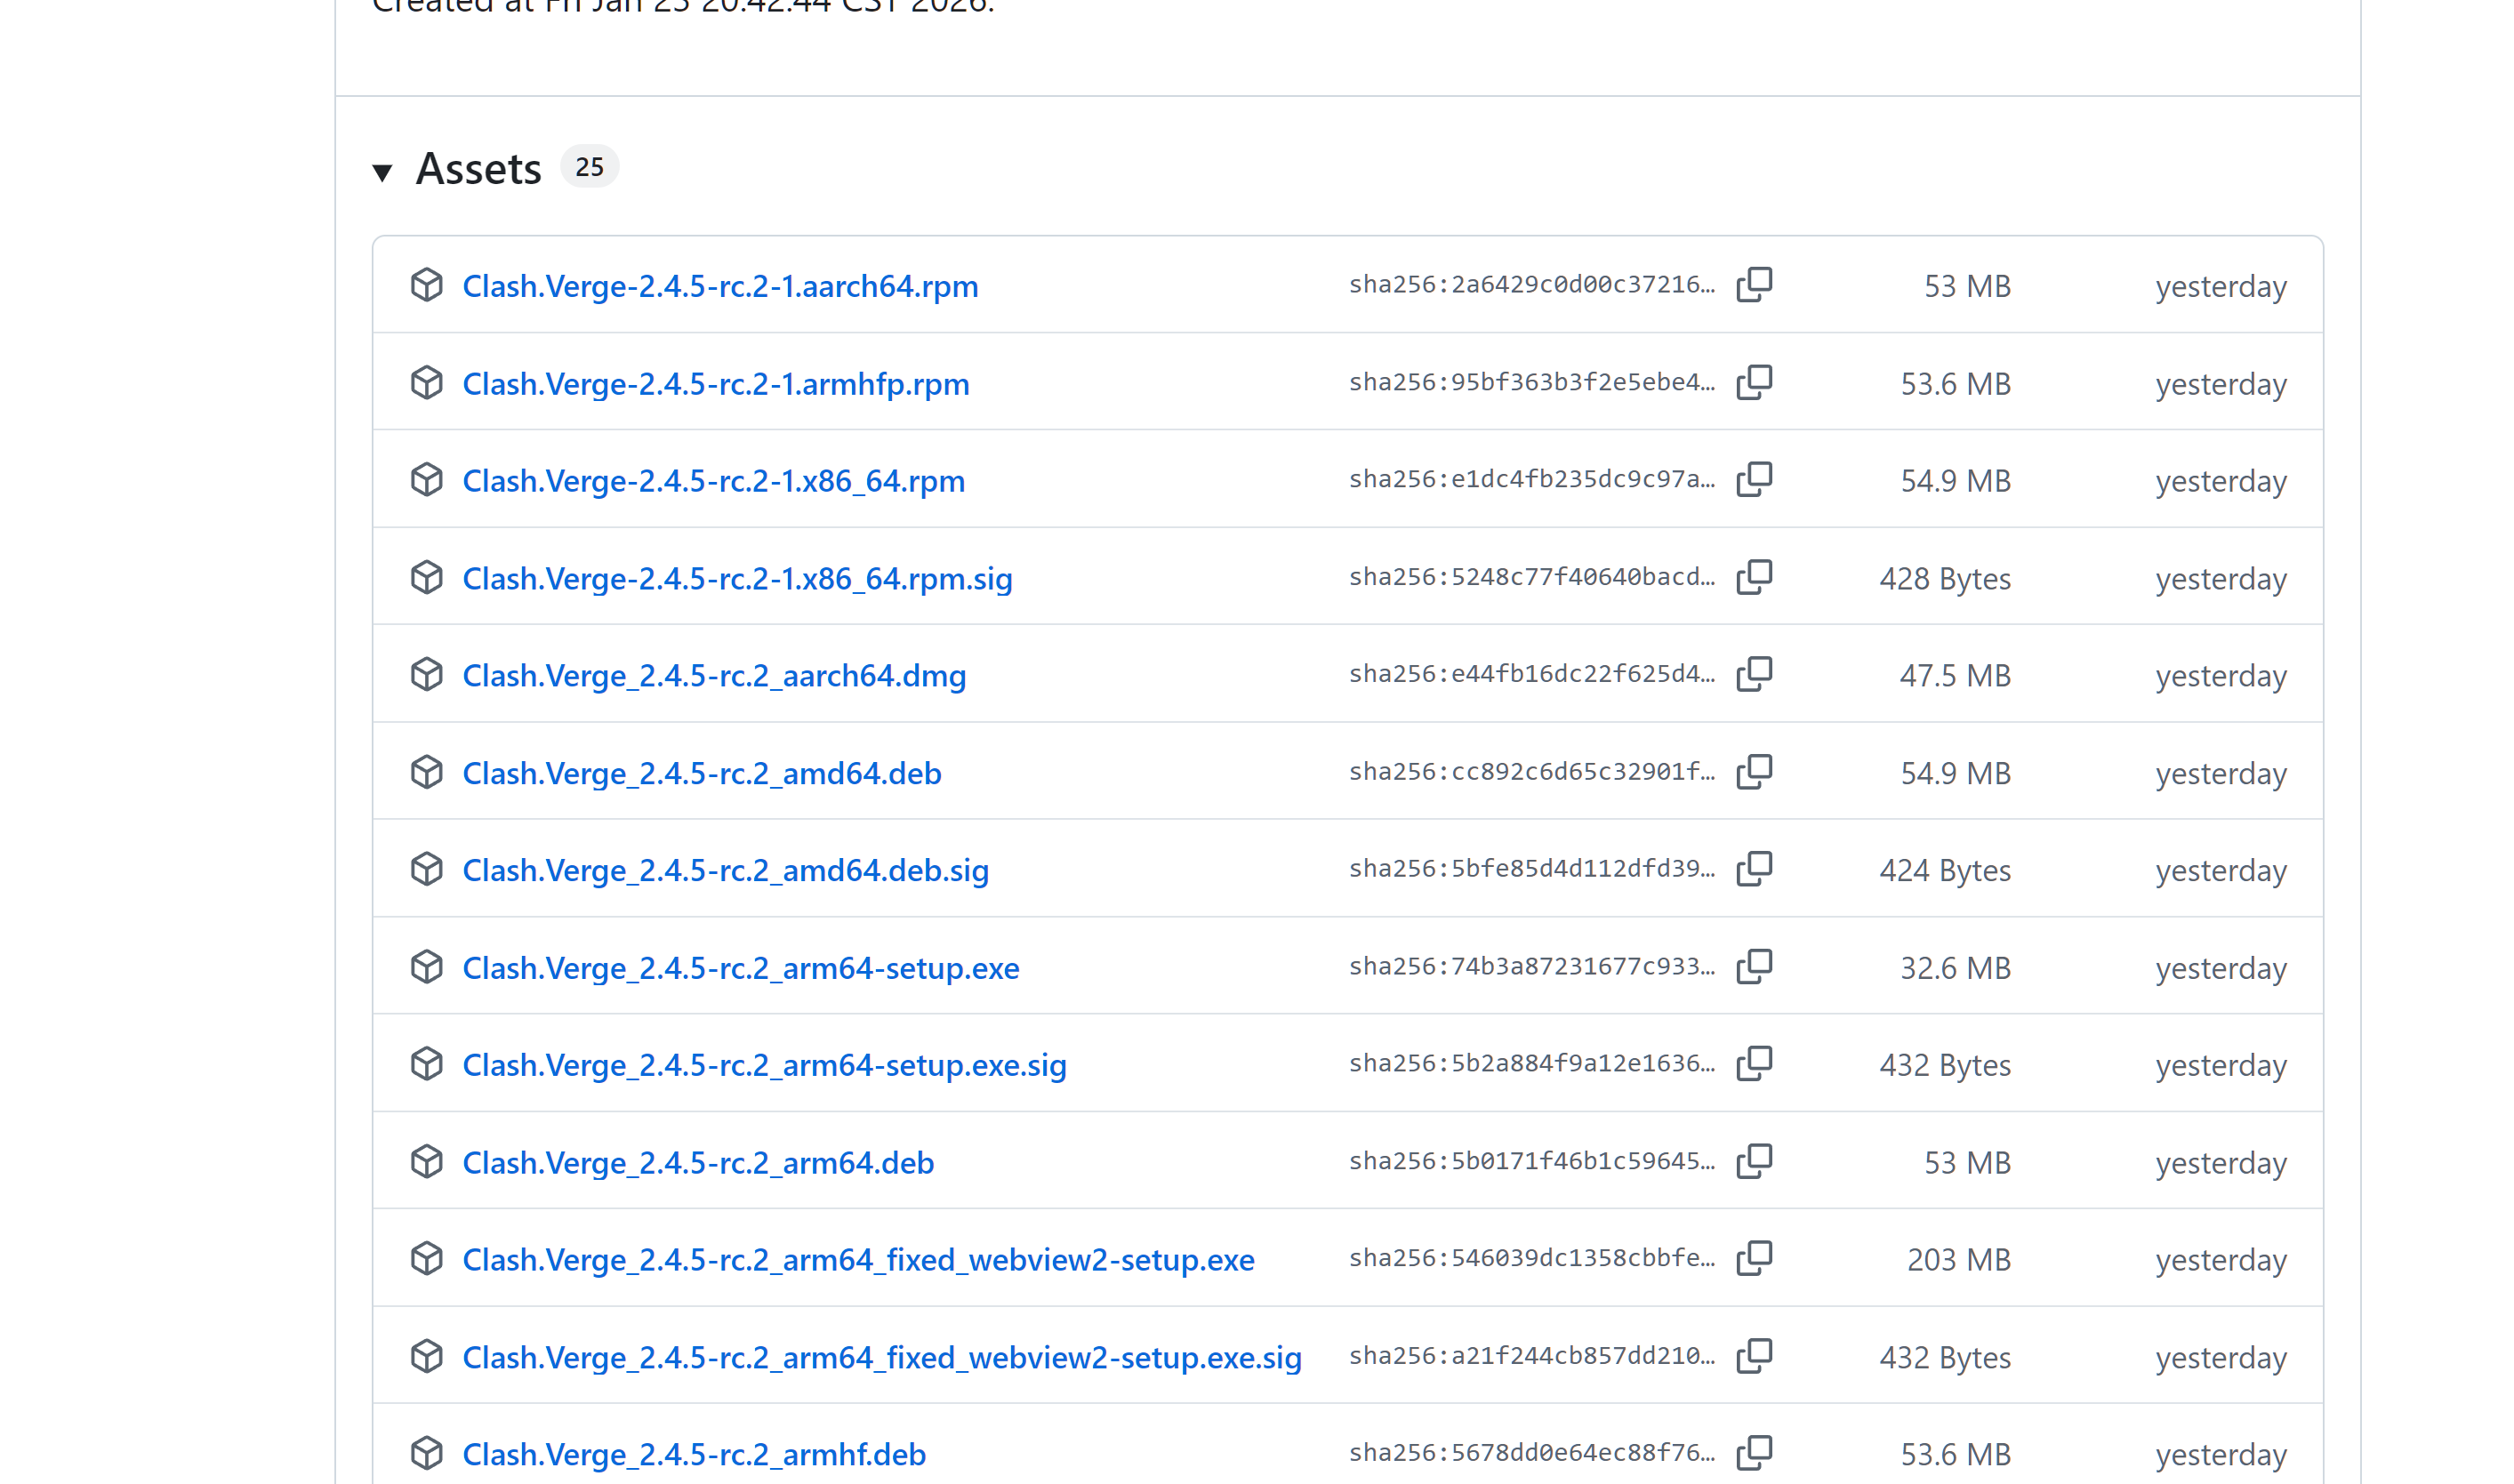The height and width of the screenshot is (1484, 2514).
Task: Download Clash.Verge-2.4.5-rc.2-1.x86_64.rpm
Action: click(x=713, y=481)
